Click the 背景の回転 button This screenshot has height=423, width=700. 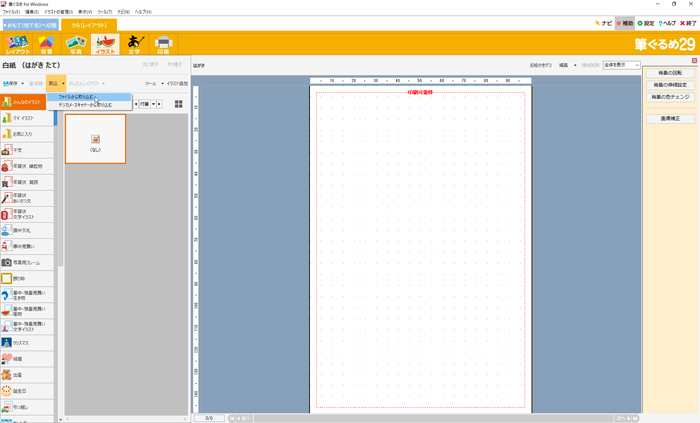671,74
